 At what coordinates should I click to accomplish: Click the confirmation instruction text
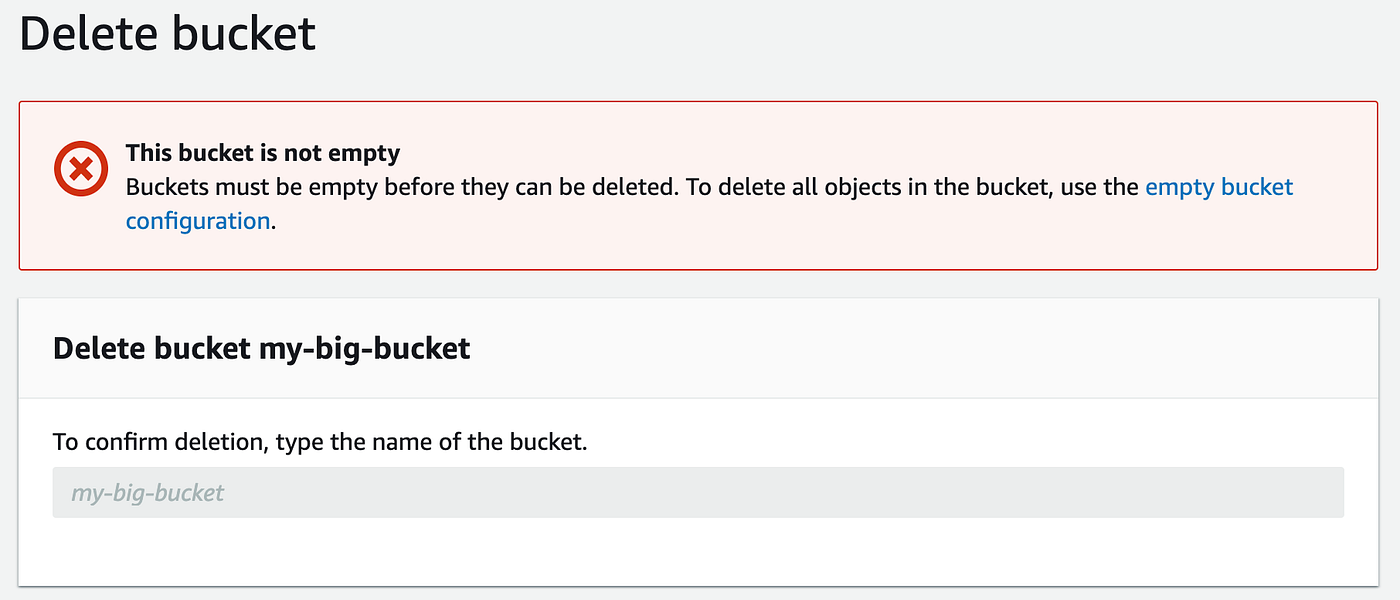(x=318, y=441)
